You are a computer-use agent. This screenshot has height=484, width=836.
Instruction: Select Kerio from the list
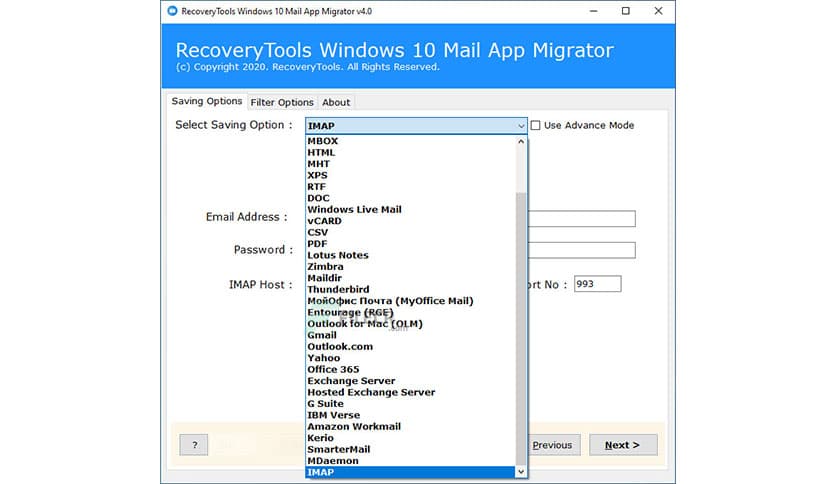coord(411,438)
